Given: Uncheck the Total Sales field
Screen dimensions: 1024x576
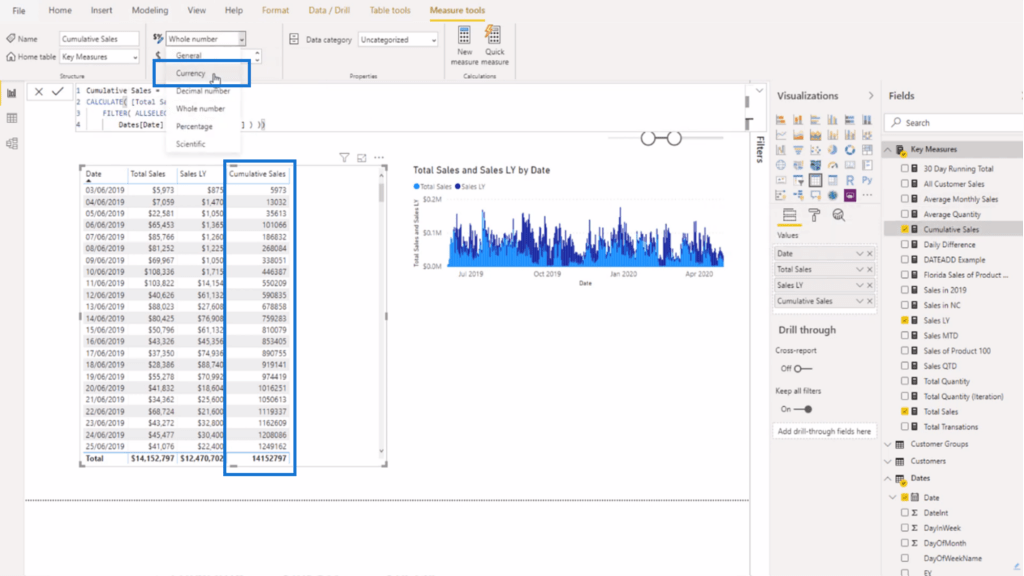Looking at the screenshot, I should [x=904, y=411].
